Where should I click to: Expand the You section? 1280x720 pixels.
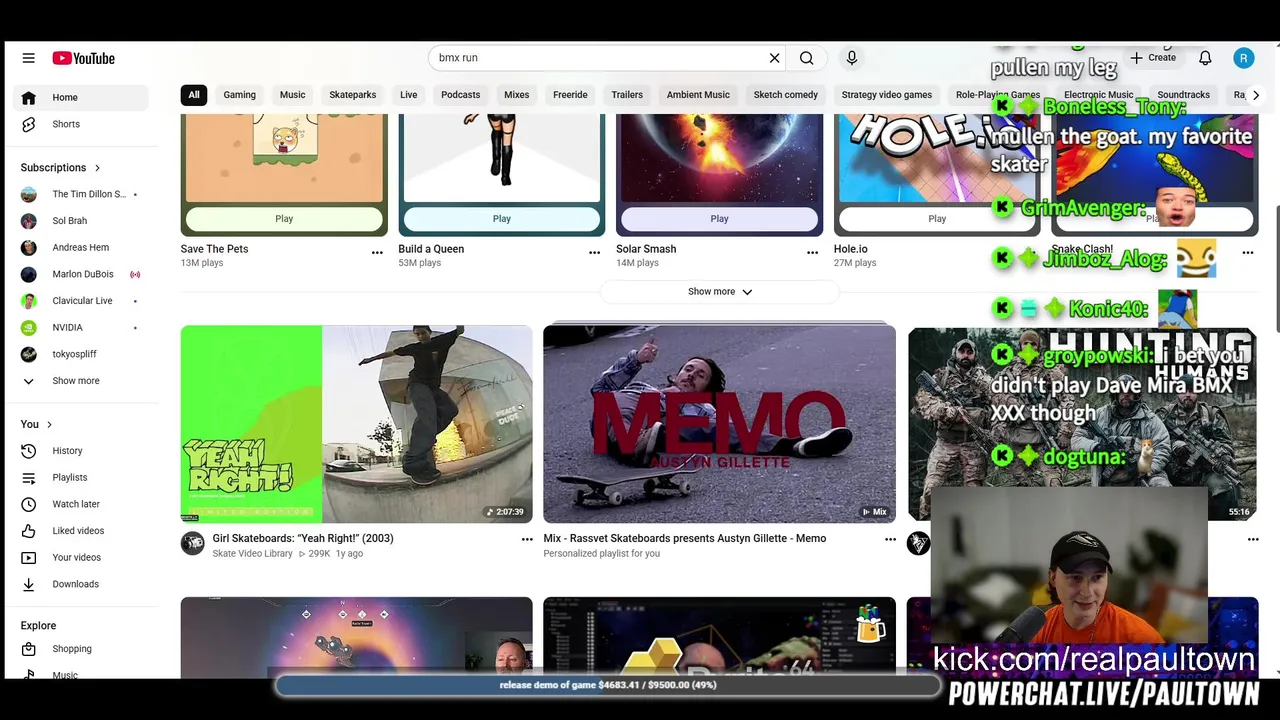click(x=37, y=424)
